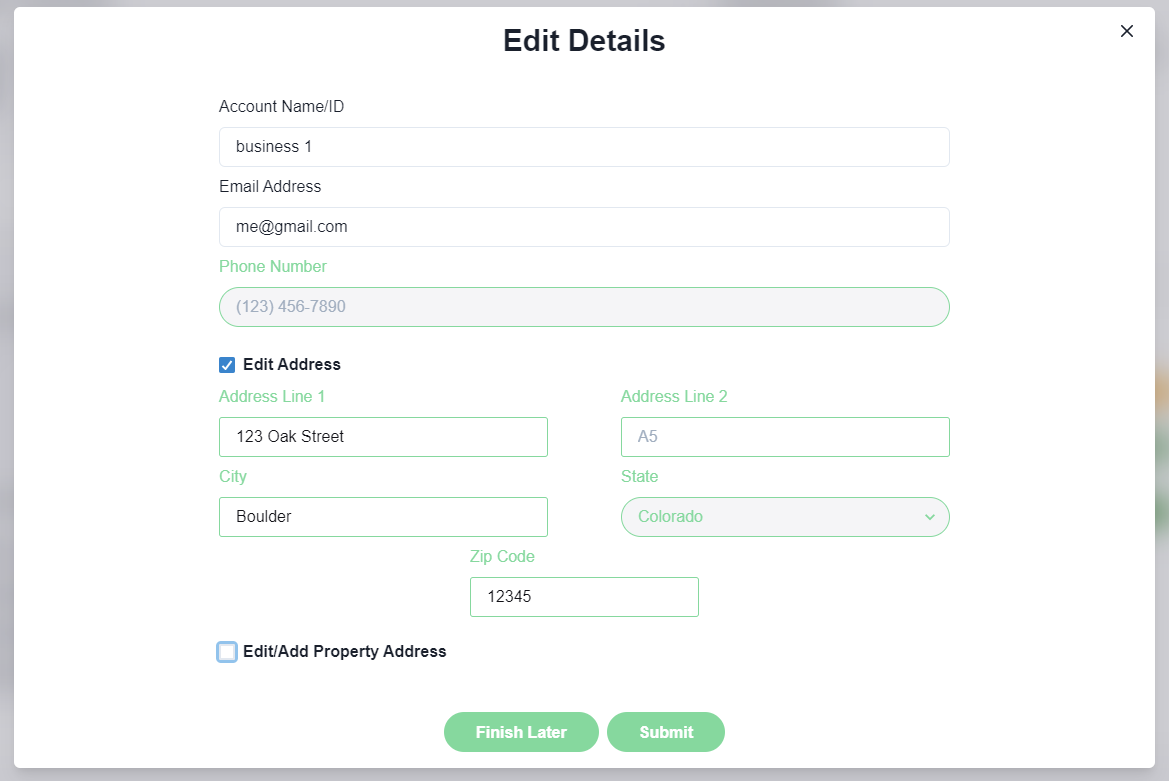Click the chevron arrow in State selector

coord(929,517)
